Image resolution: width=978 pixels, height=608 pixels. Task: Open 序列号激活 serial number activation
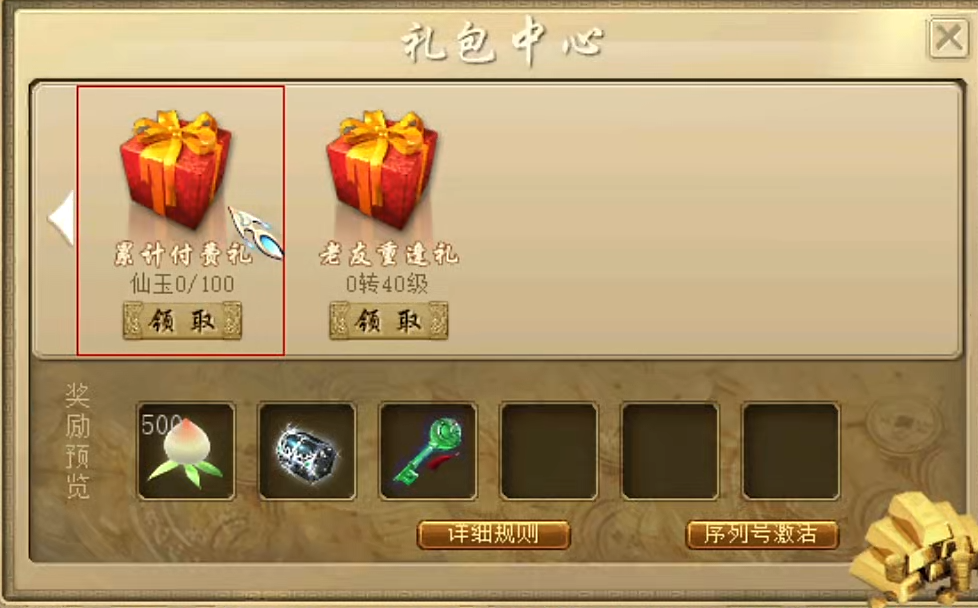(762, 534)
